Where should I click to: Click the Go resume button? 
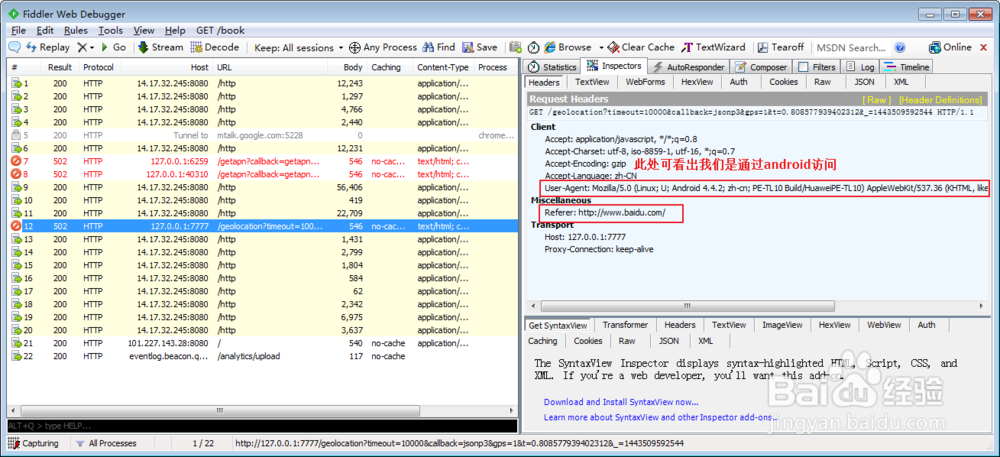114,47
